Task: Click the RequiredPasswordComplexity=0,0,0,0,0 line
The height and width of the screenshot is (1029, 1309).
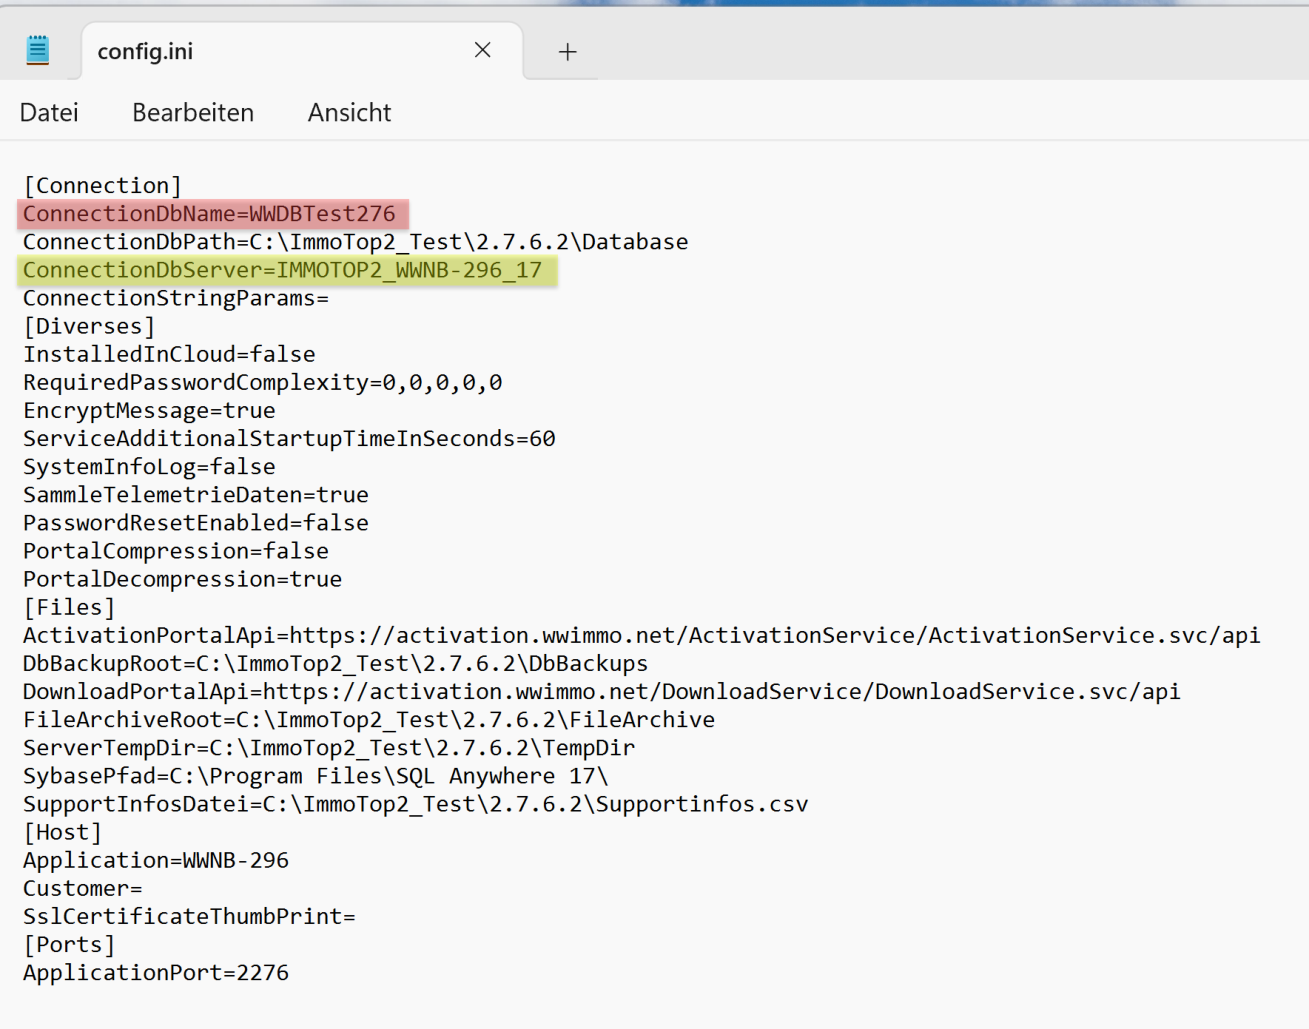Action: pos(263,382)
